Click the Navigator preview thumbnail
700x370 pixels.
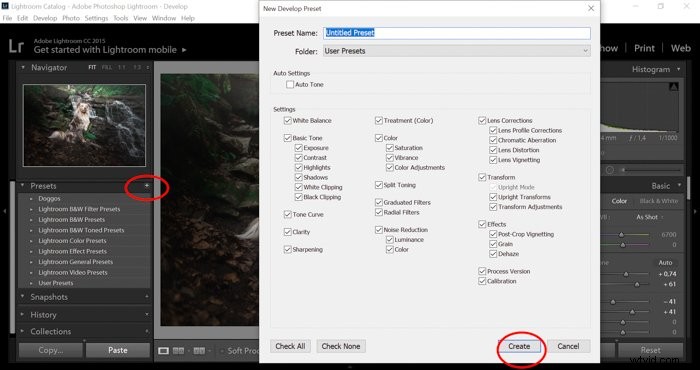point(84,125)
